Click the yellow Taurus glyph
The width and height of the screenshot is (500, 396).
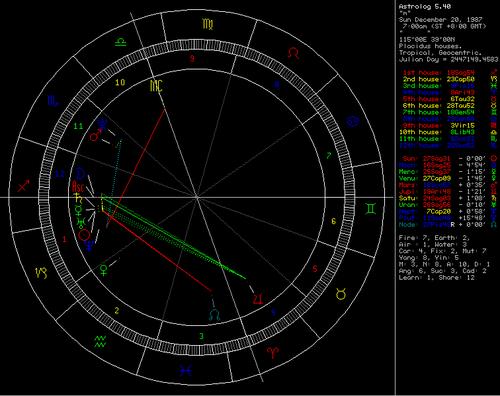(341, 294)
